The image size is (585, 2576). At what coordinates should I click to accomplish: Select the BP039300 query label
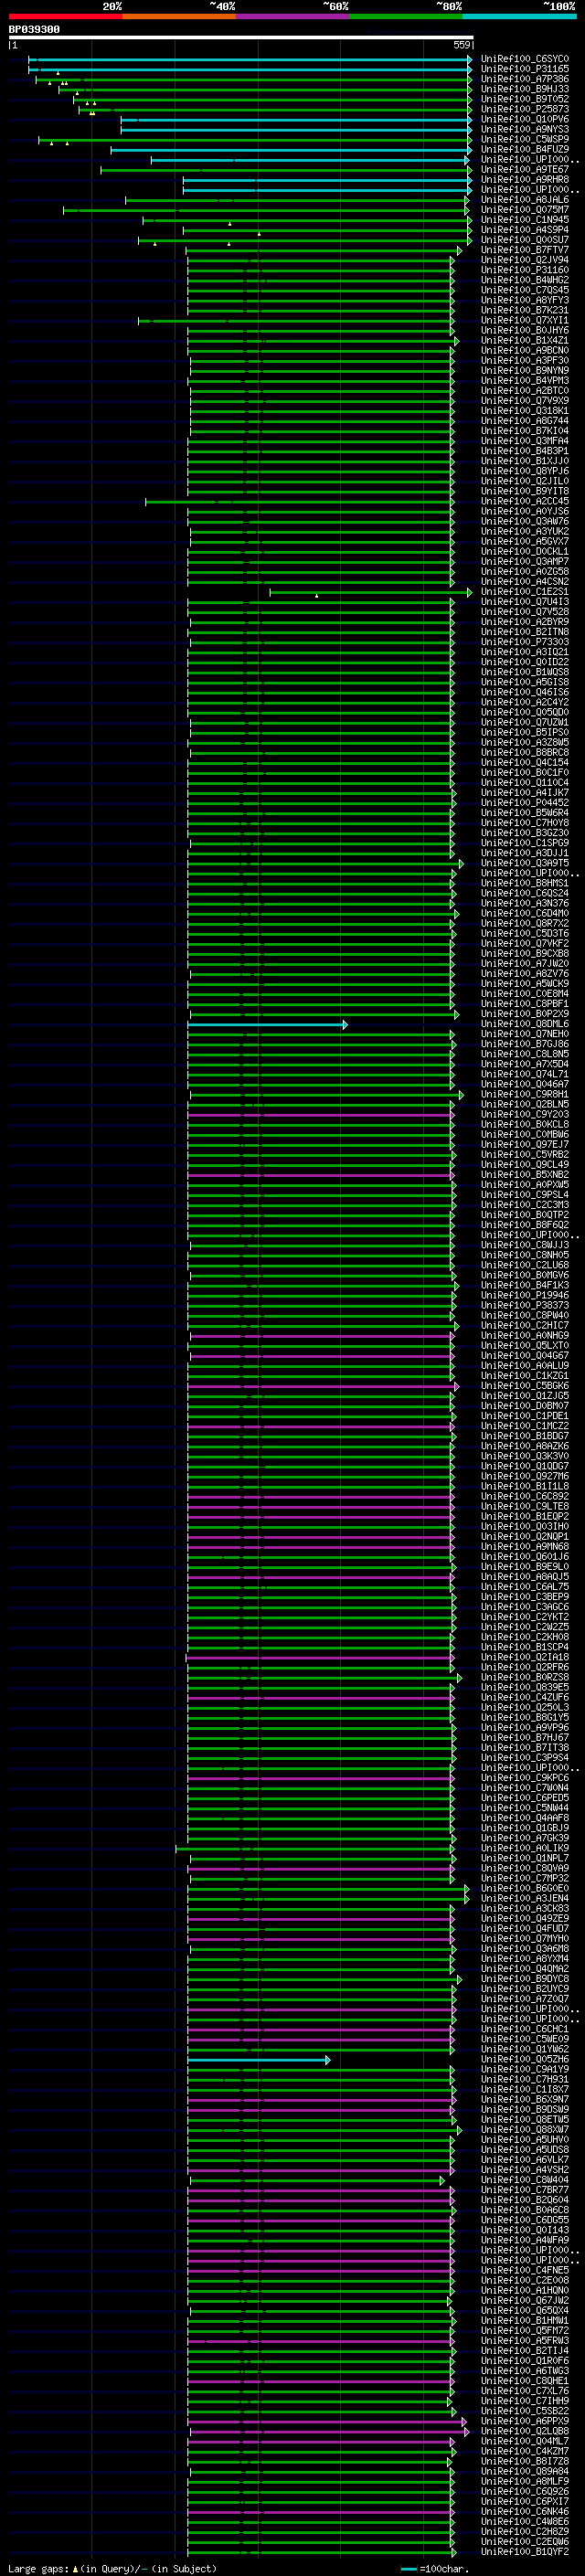coord(34,29)
